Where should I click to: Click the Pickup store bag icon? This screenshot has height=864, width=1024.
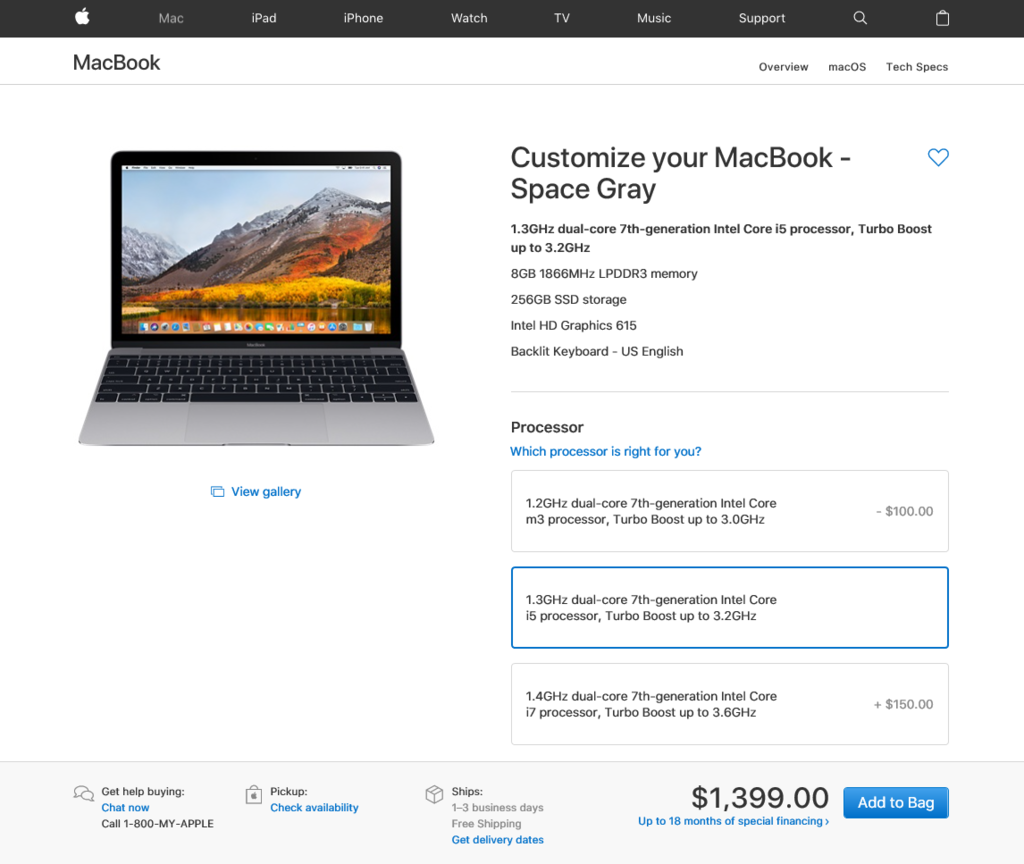tap(253, 794)
